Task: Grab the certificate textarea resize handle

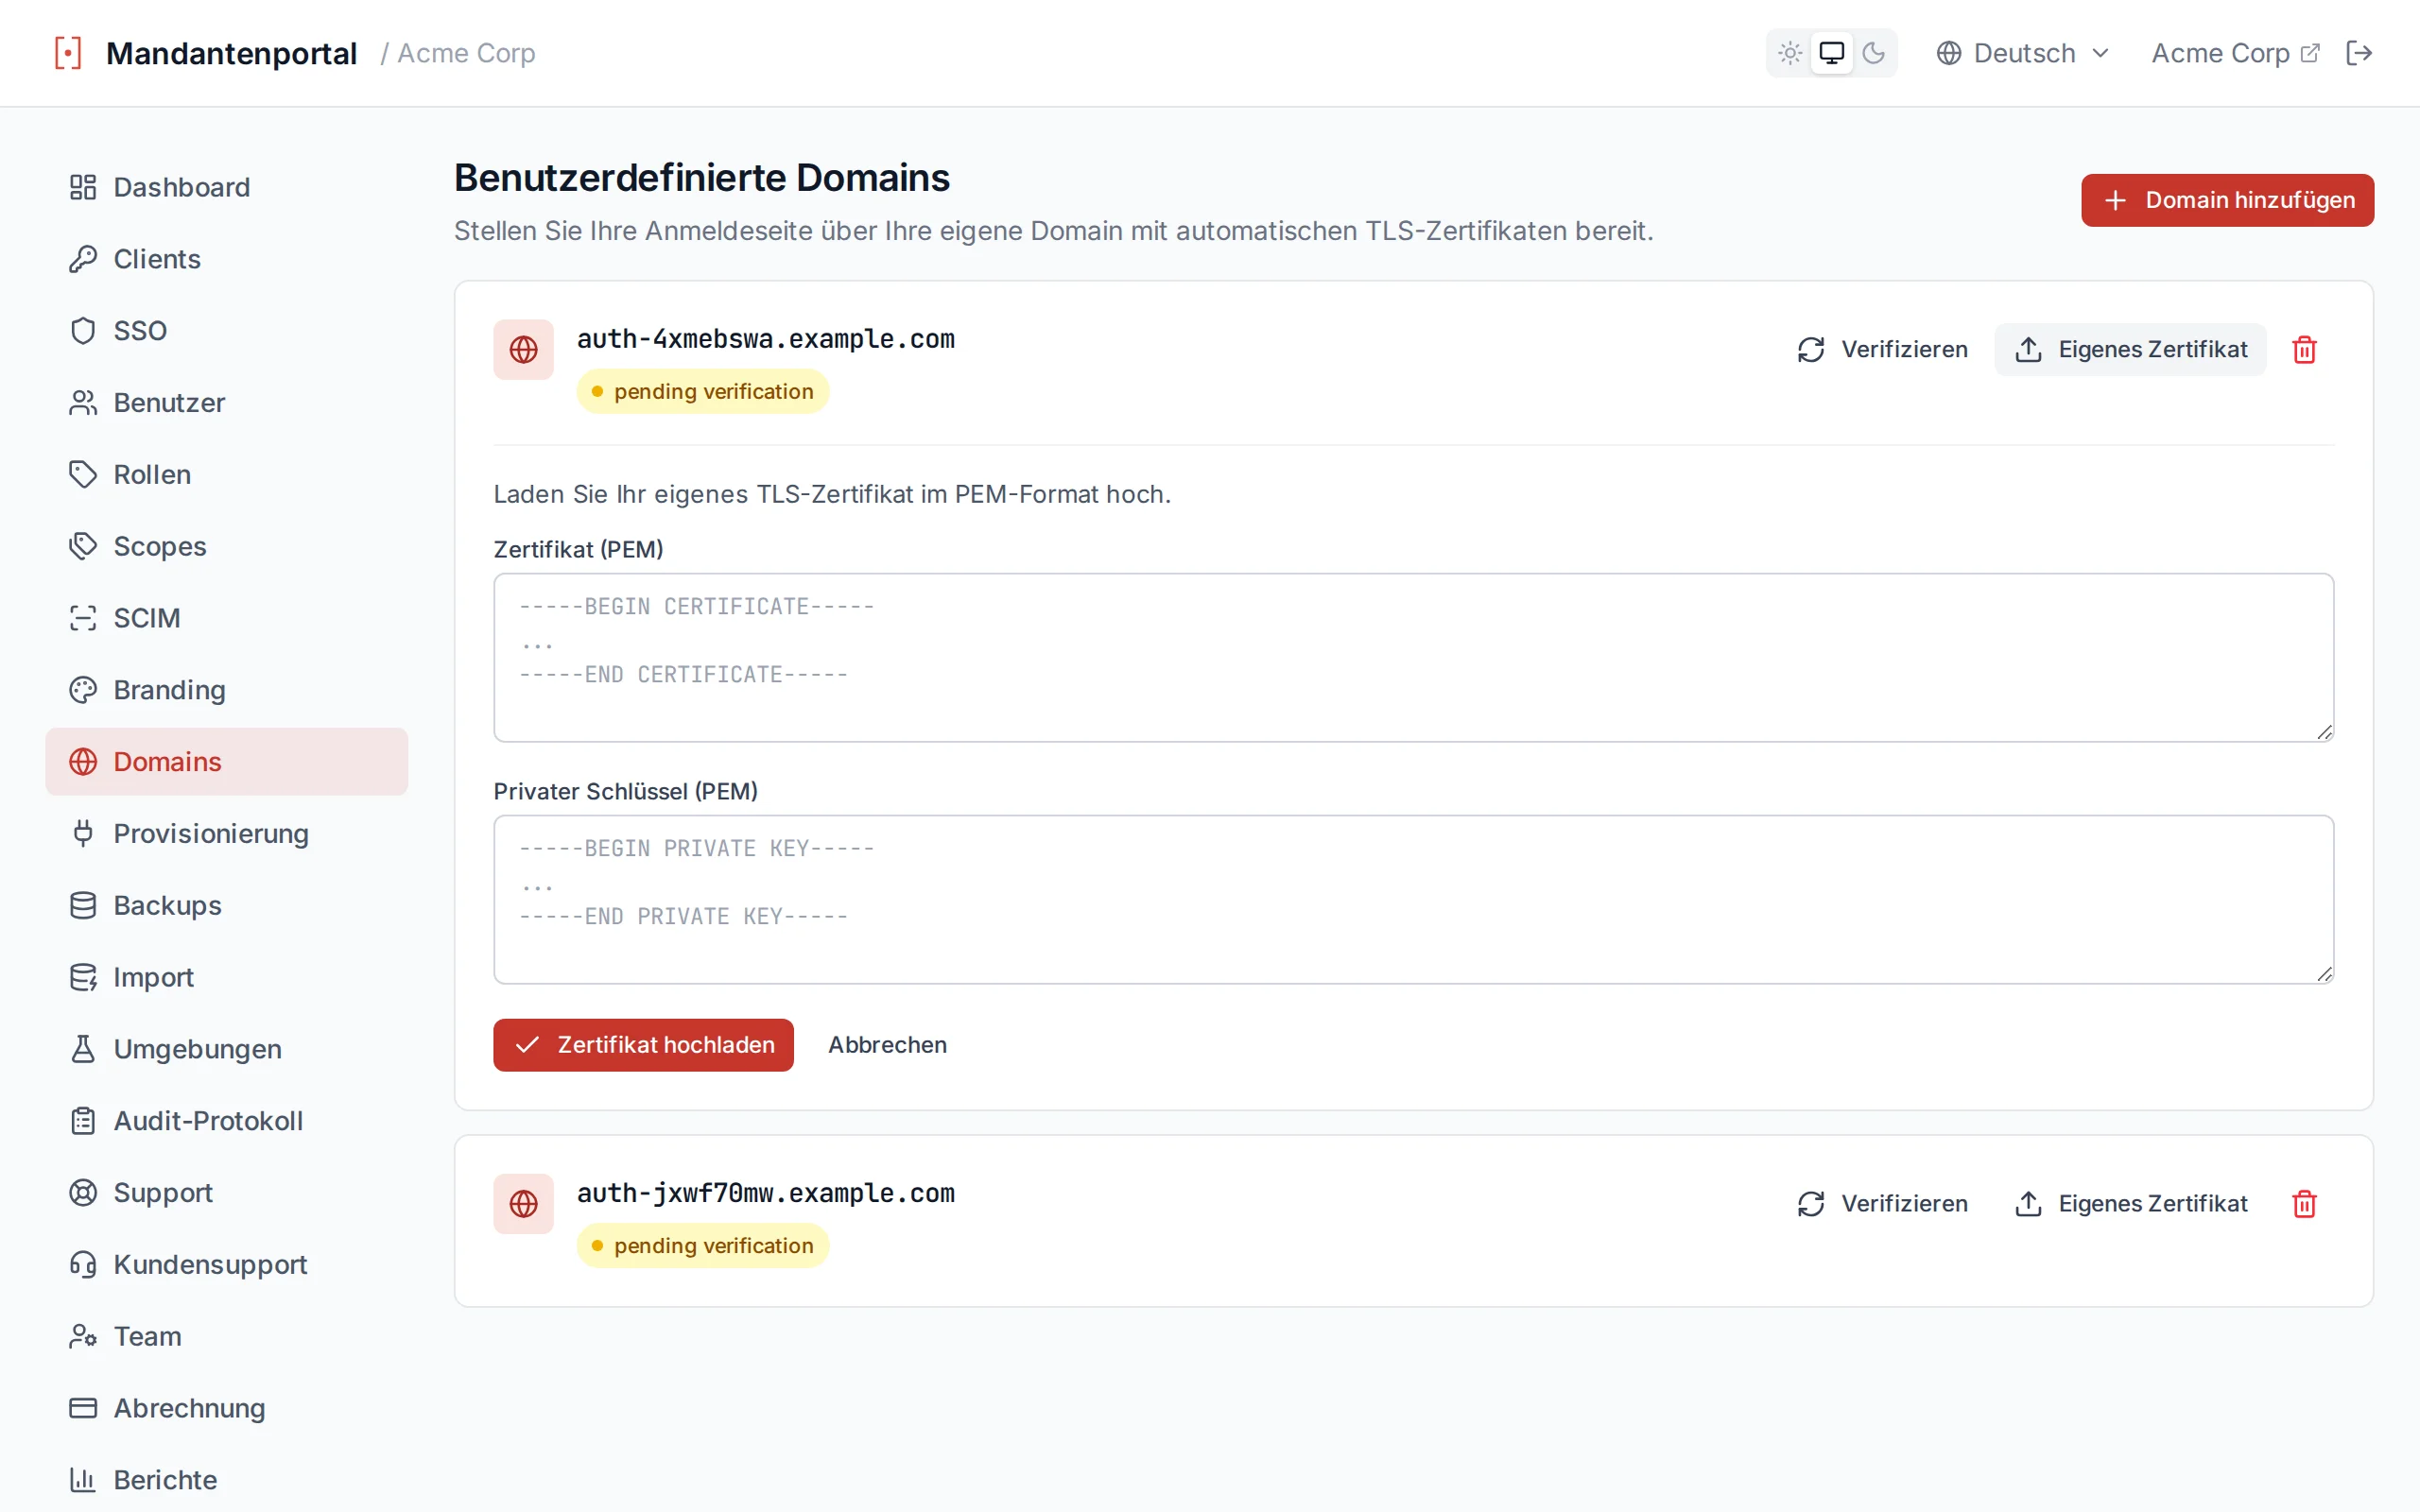Action: click(2324, 732)
